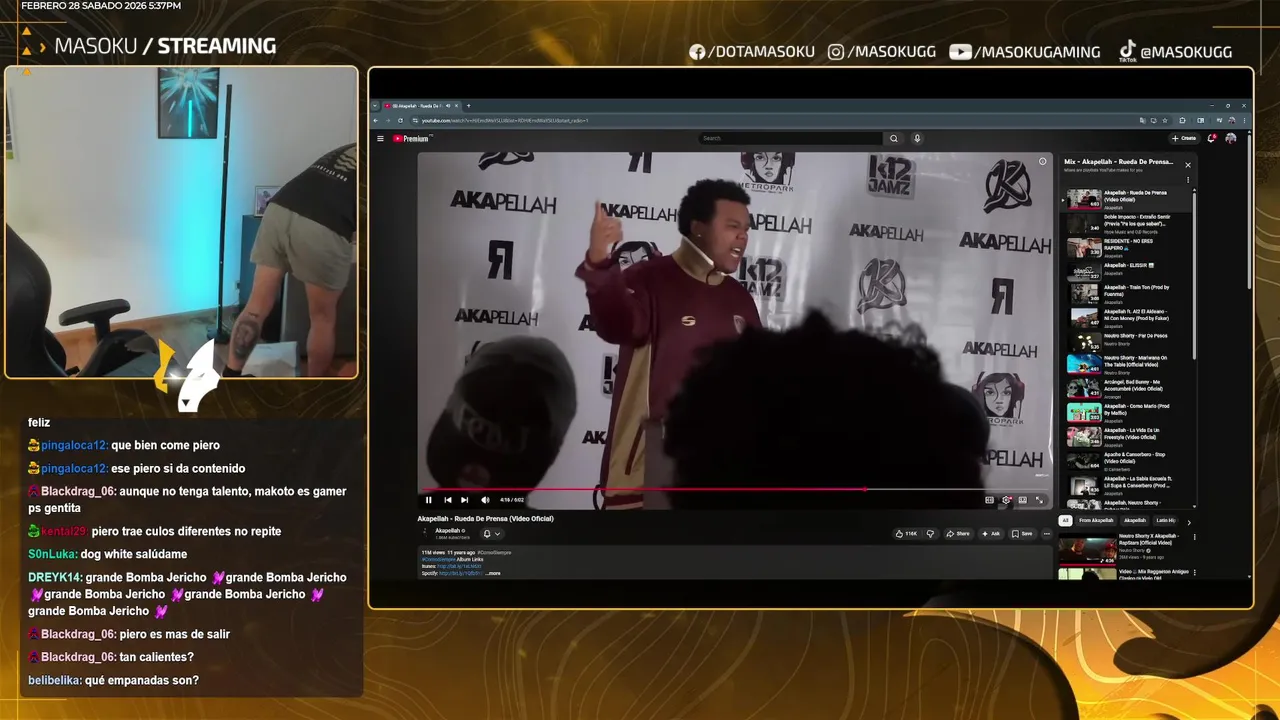Open options for the RapStars recommended video
Screen dimensions: 1280x720
(1194, 537)
